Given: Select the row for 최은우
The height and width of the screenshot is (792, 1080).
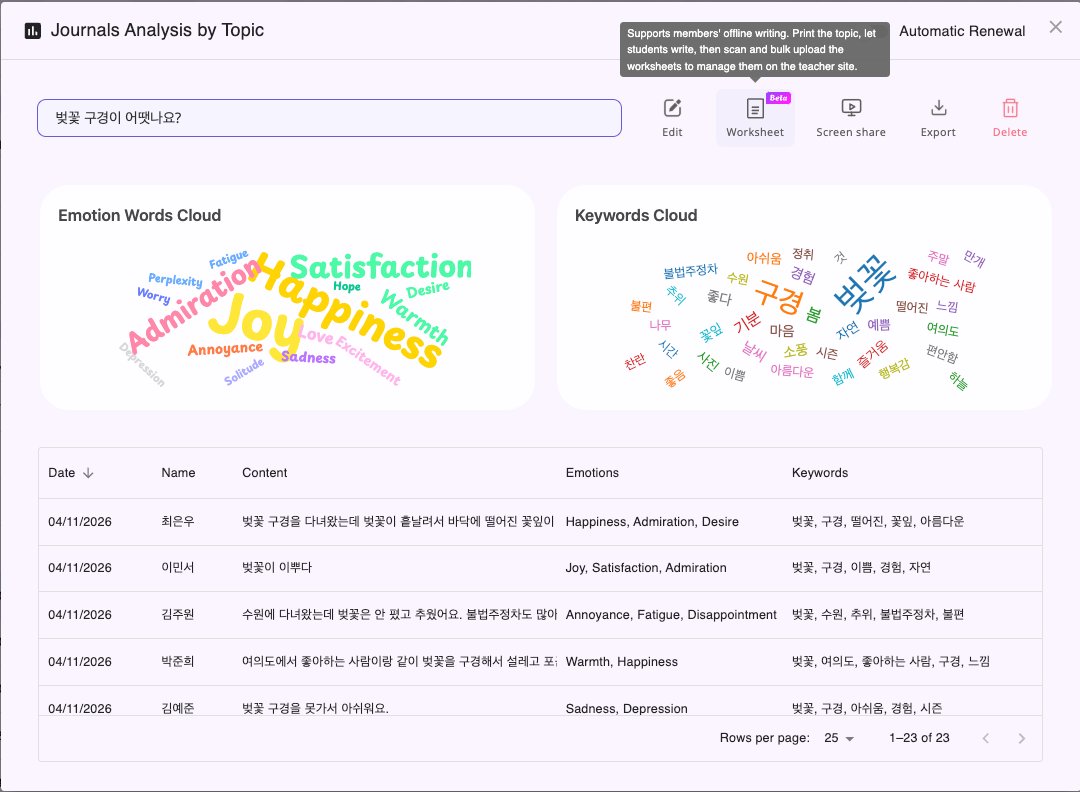Looking at the screenshot, I should click(175, 522).
